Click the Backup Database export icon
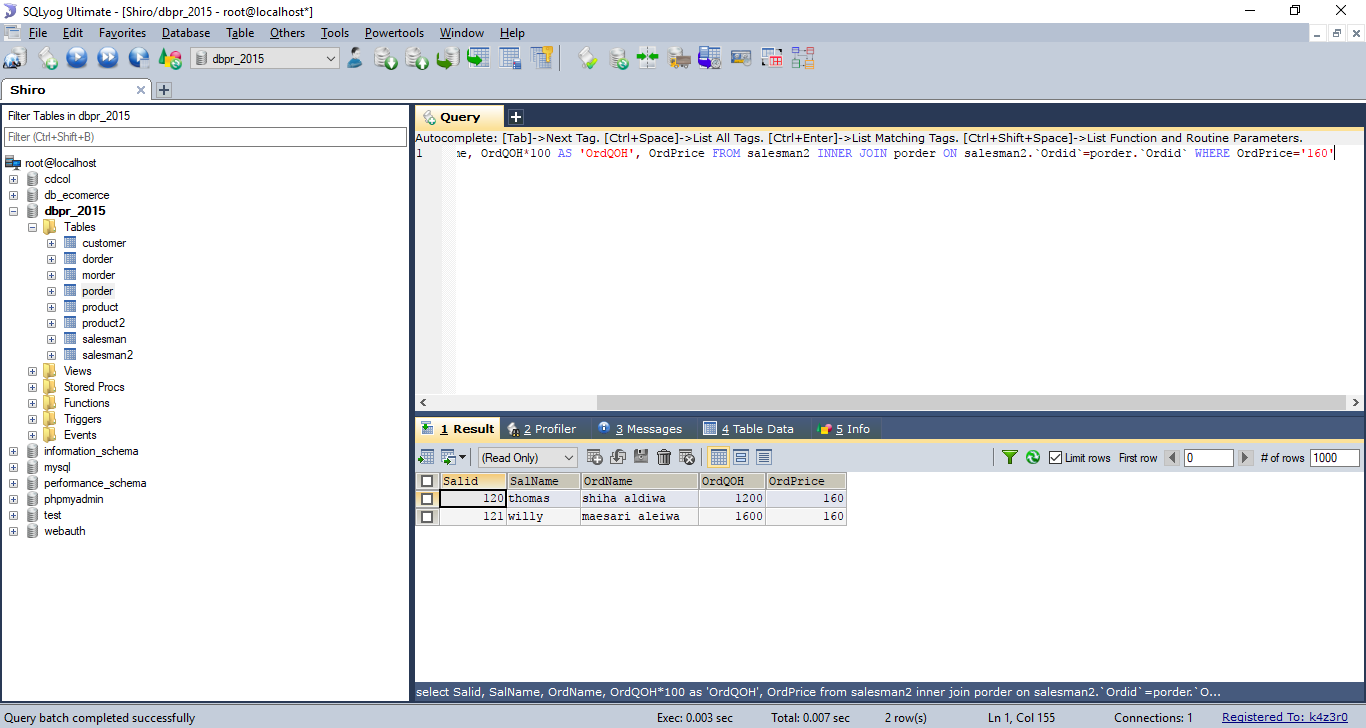 coord(416,58)
